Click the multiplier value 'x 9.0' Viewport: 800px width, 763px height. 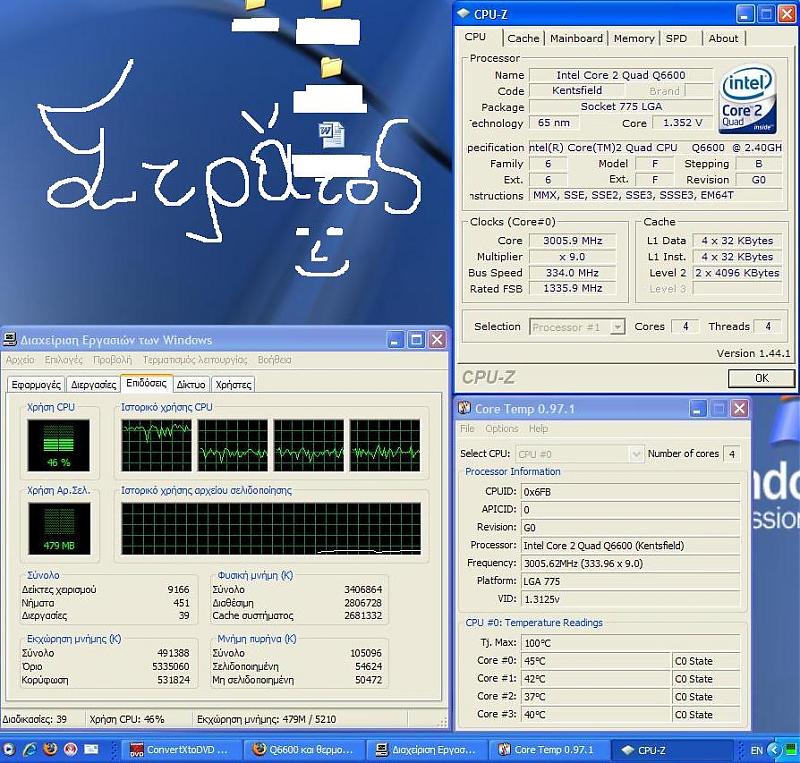coord(572,257)
